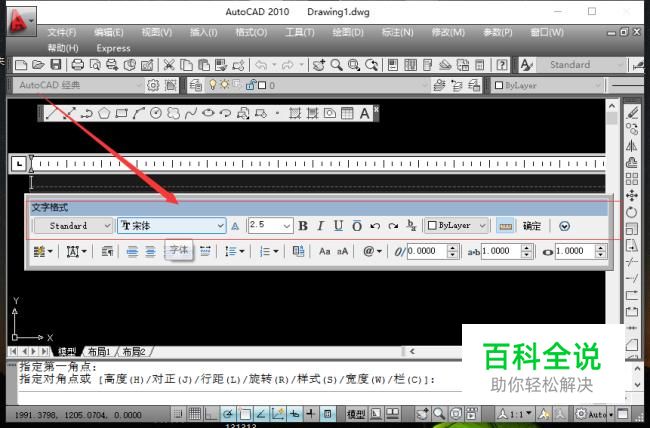Select the Revision Cloud tool

(173, 113)
